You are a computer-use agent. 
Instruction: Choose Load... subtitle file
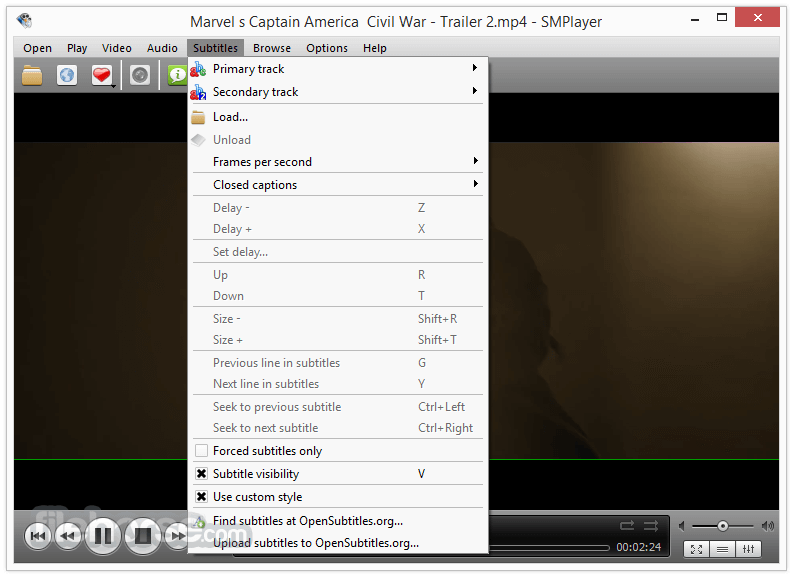point(337,117)
